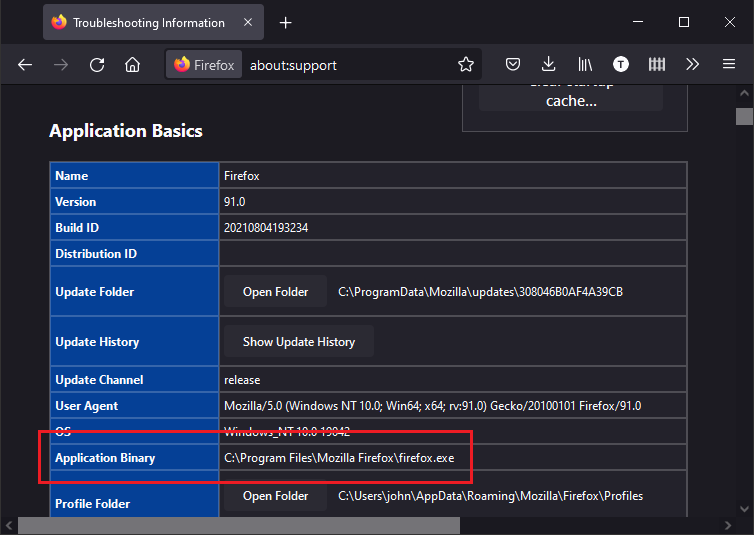Expand the toolbar overflow chevron for more tools
Screen dimensions: 754x535
point(692,65)
